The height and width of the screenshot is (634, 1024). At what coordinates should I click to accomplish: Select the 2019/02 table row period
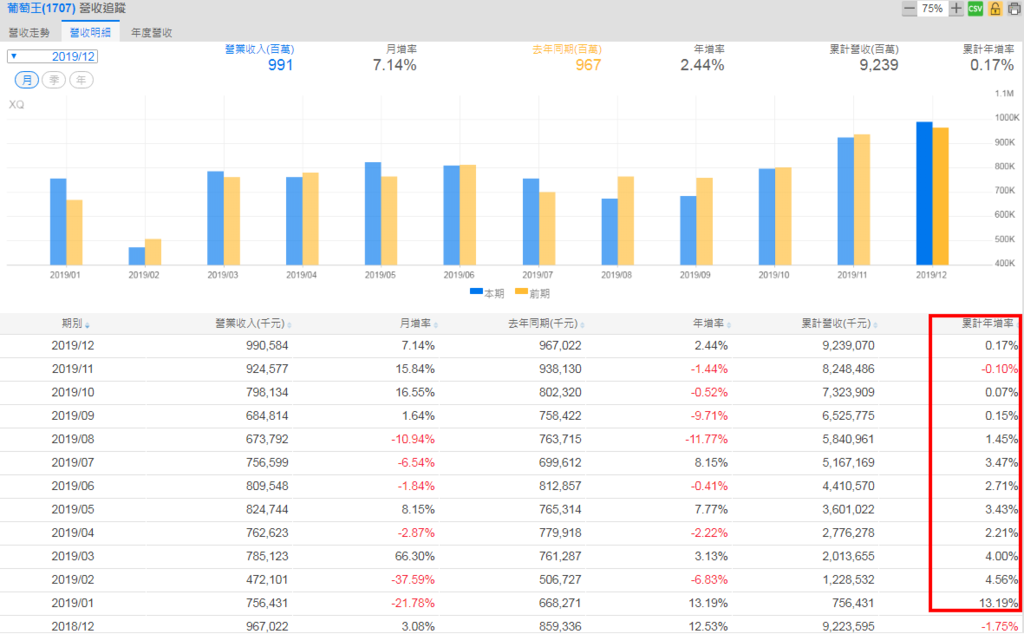(x=72, y=580)
